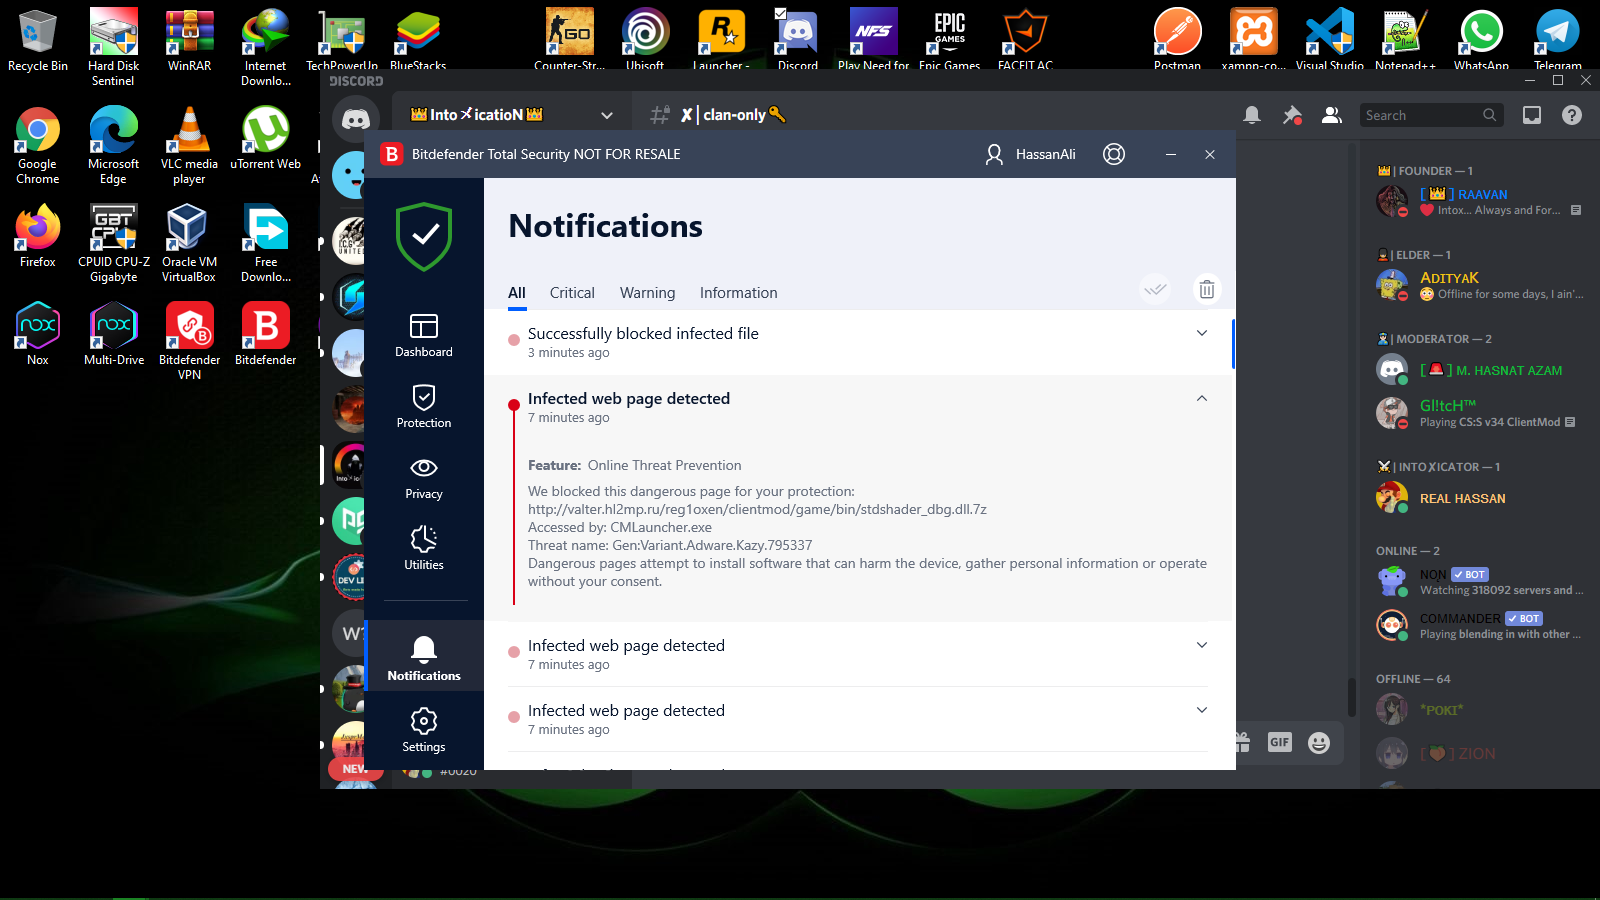Open the IntoXicatioN server dropdown menu
Image resolution: width=1600 pixels, height=900 pixels.
coord(606,115)
